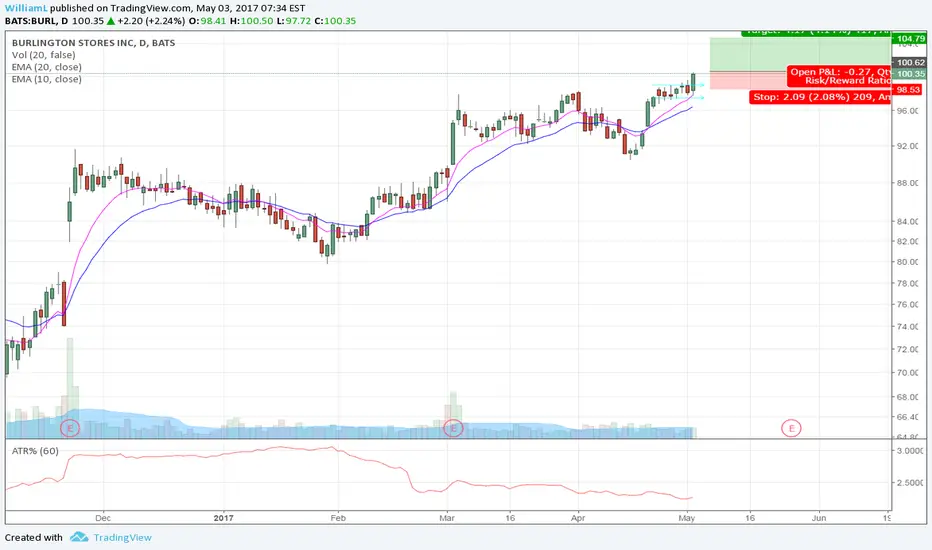Click the upcoming earnings E marker near Jun
The image size is (932, 550).
[x=791, y=428]
